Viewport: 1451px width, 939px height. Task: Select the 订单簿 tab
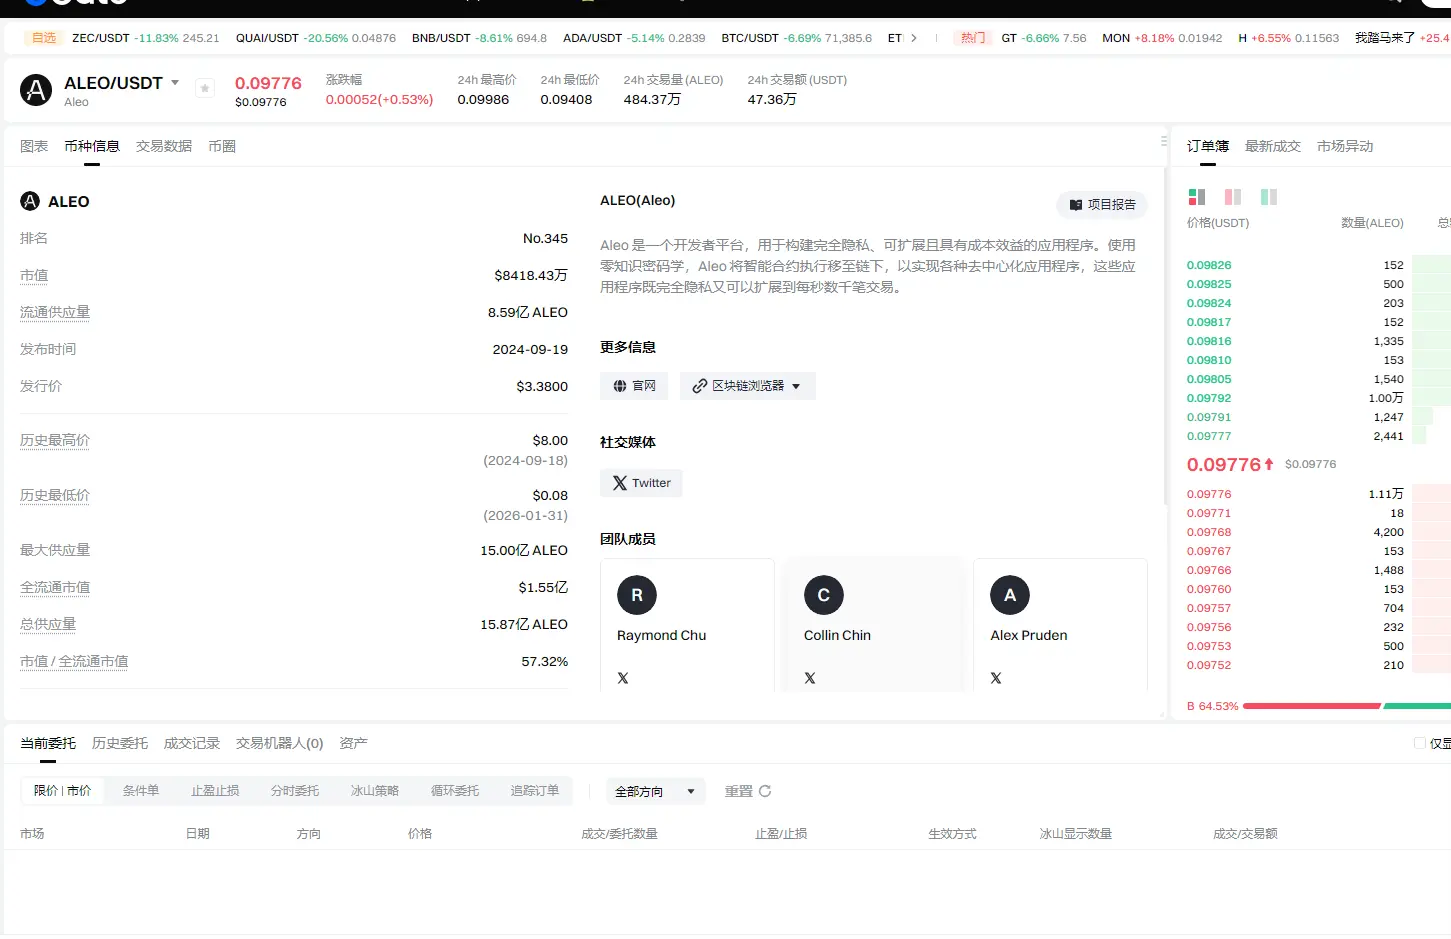coord(1208,146)
